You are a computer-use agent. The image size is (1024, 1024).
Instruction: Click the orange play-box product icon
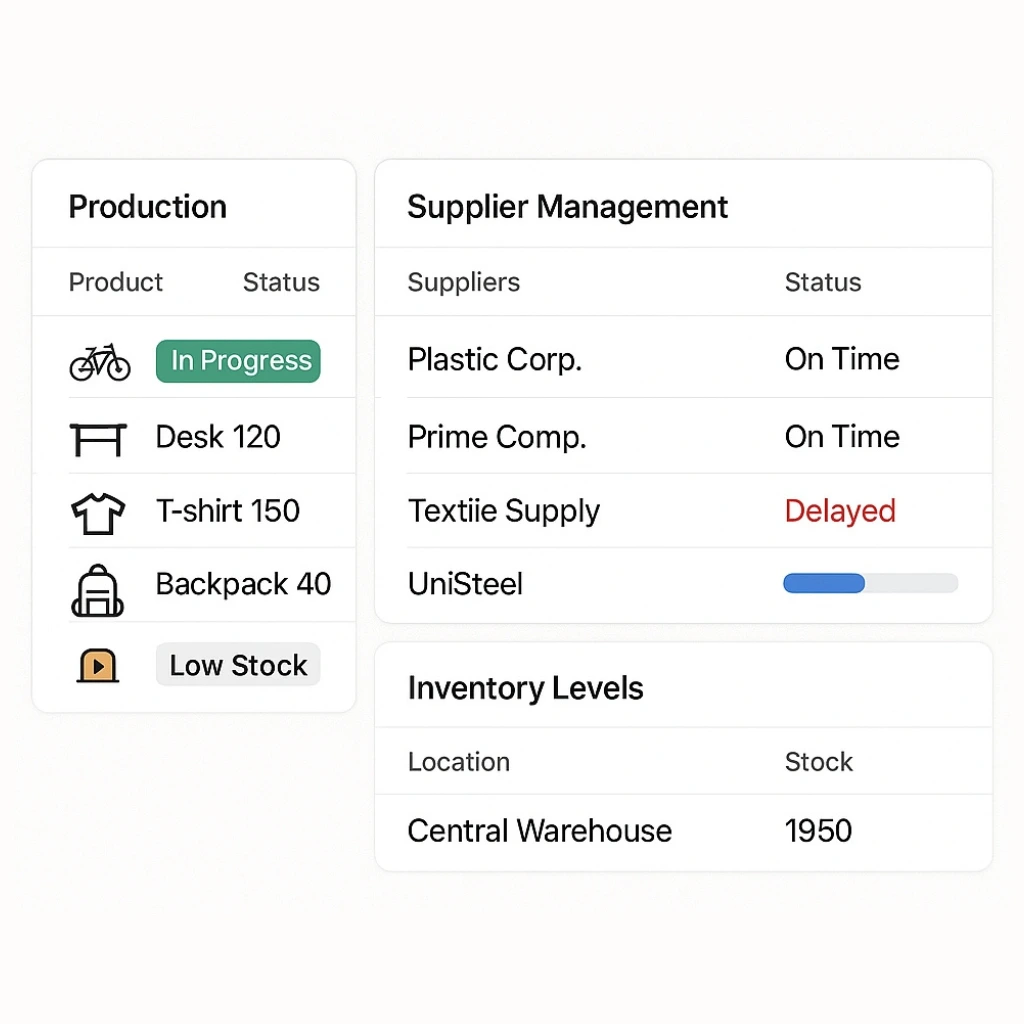98,666
